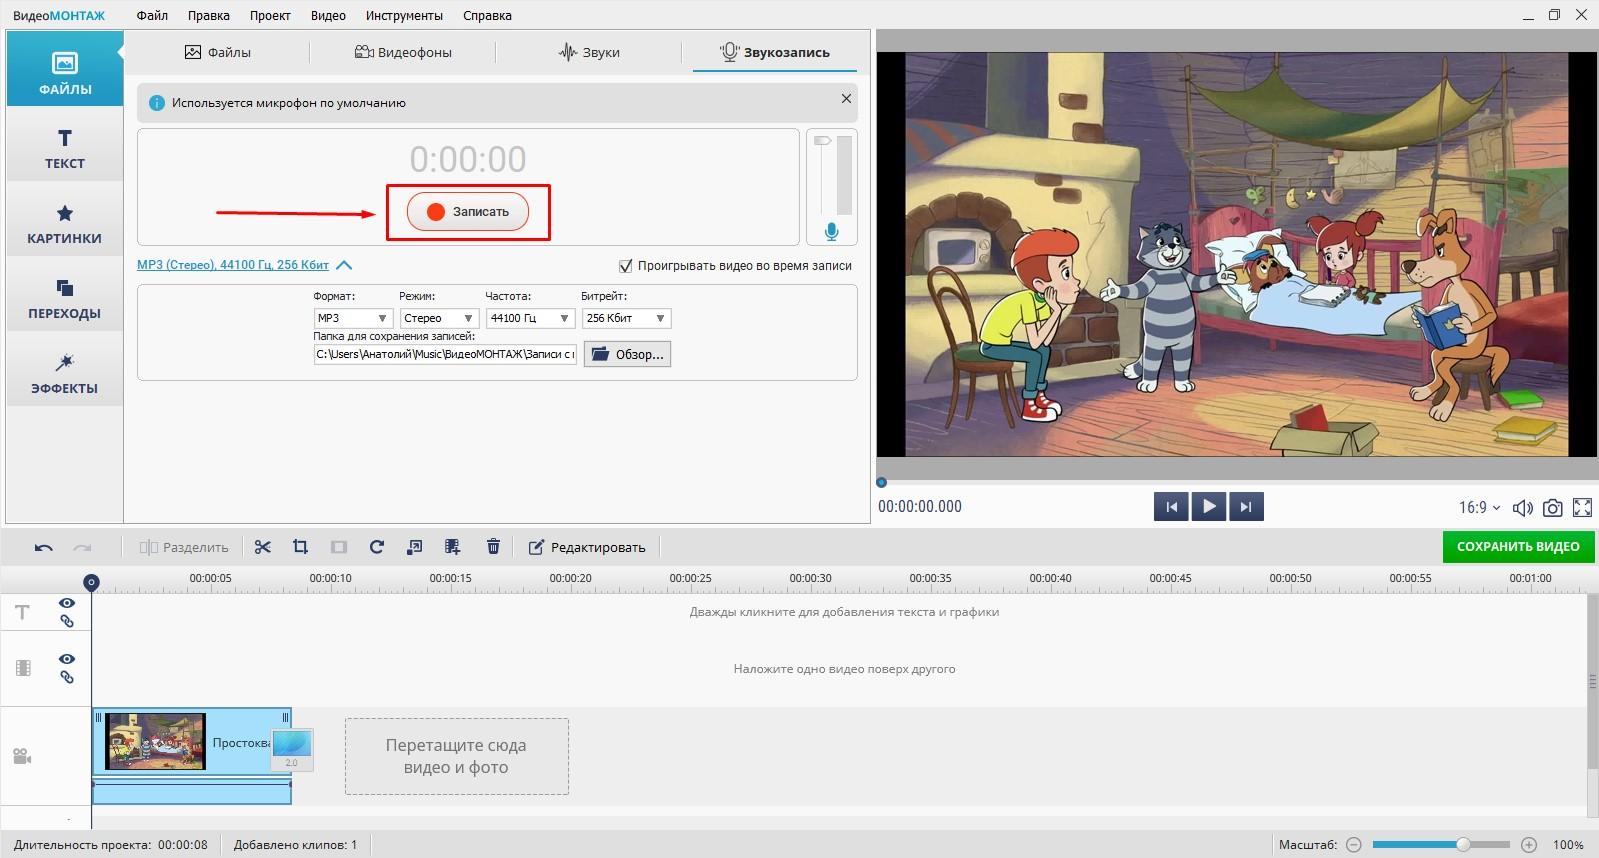Open the Проект menu

click(x=270, y=16)
